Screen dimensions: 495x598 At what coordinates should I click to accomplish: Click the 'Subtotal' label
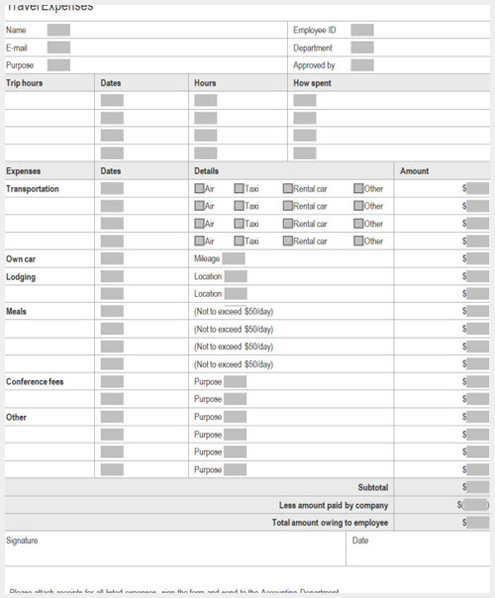373,487
